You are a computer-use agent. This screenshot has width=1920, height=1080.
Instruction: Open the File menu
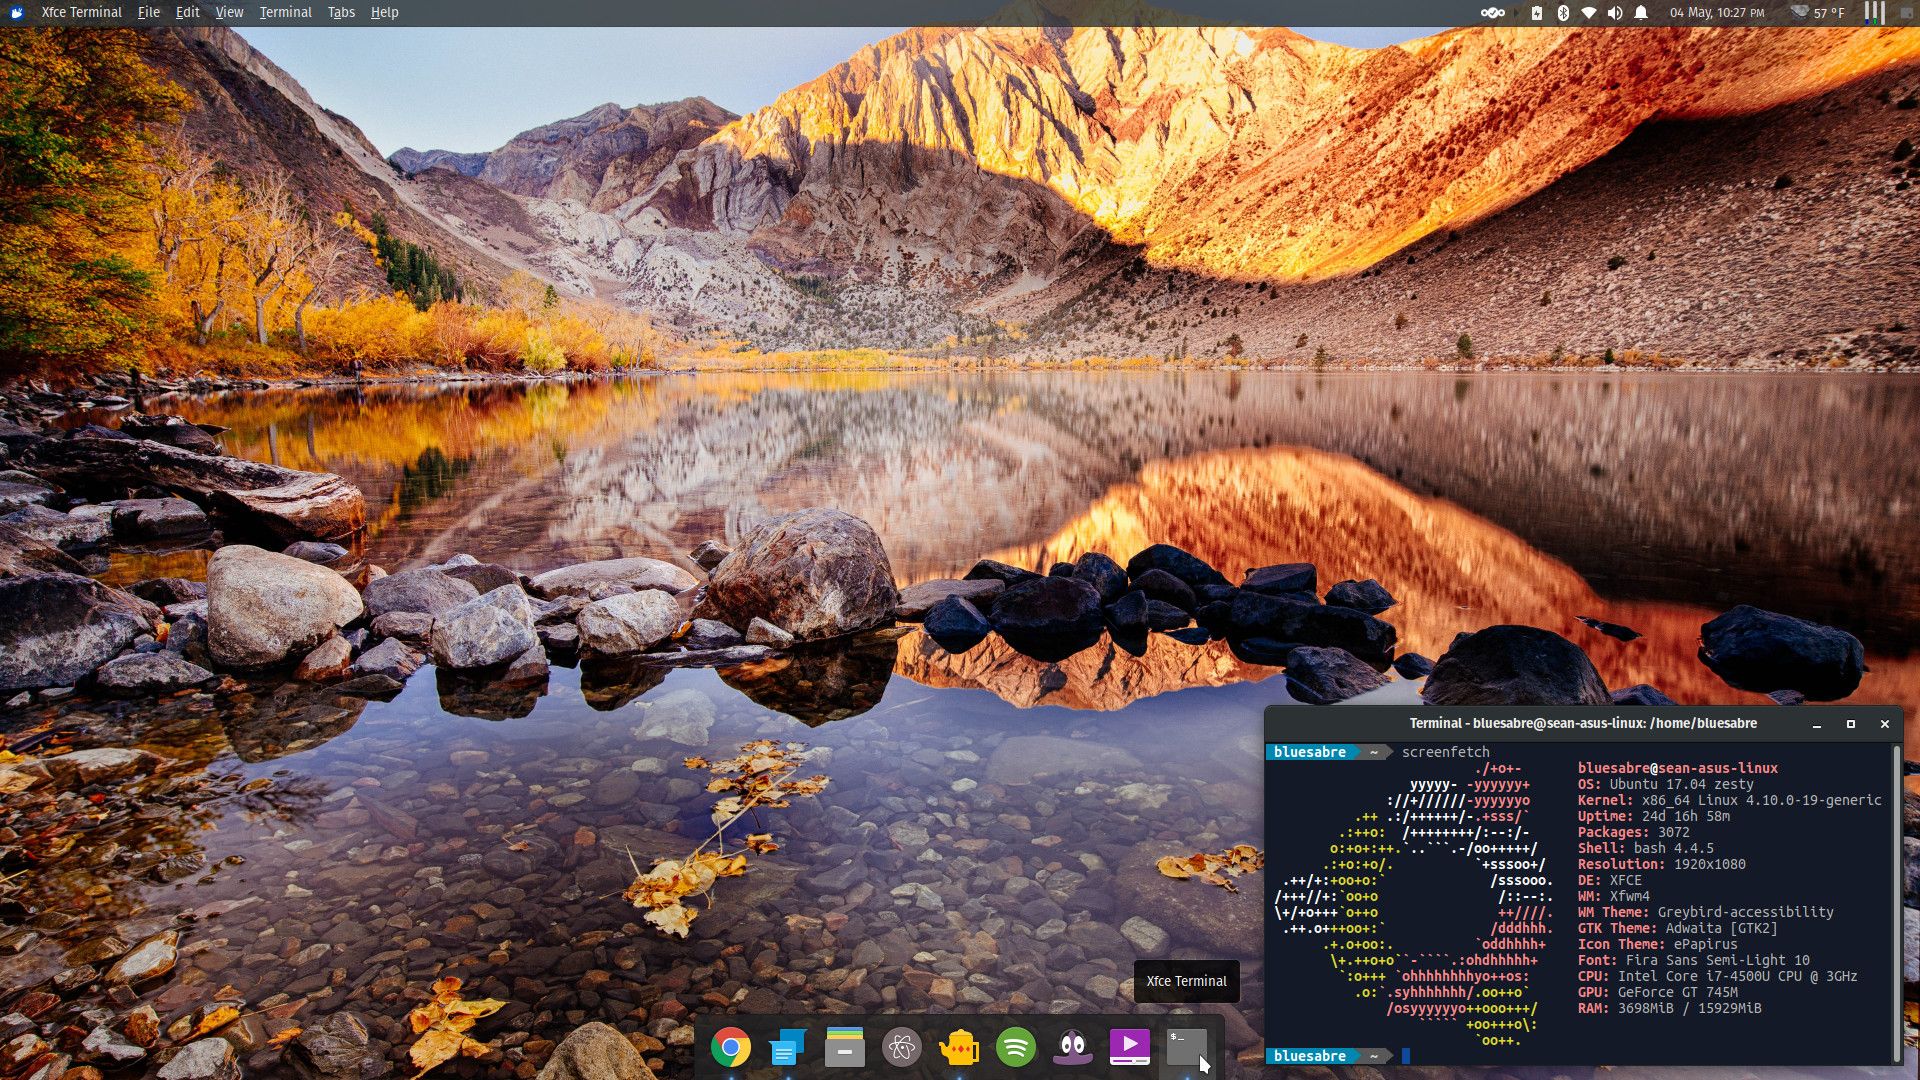(x=148, y=13)
